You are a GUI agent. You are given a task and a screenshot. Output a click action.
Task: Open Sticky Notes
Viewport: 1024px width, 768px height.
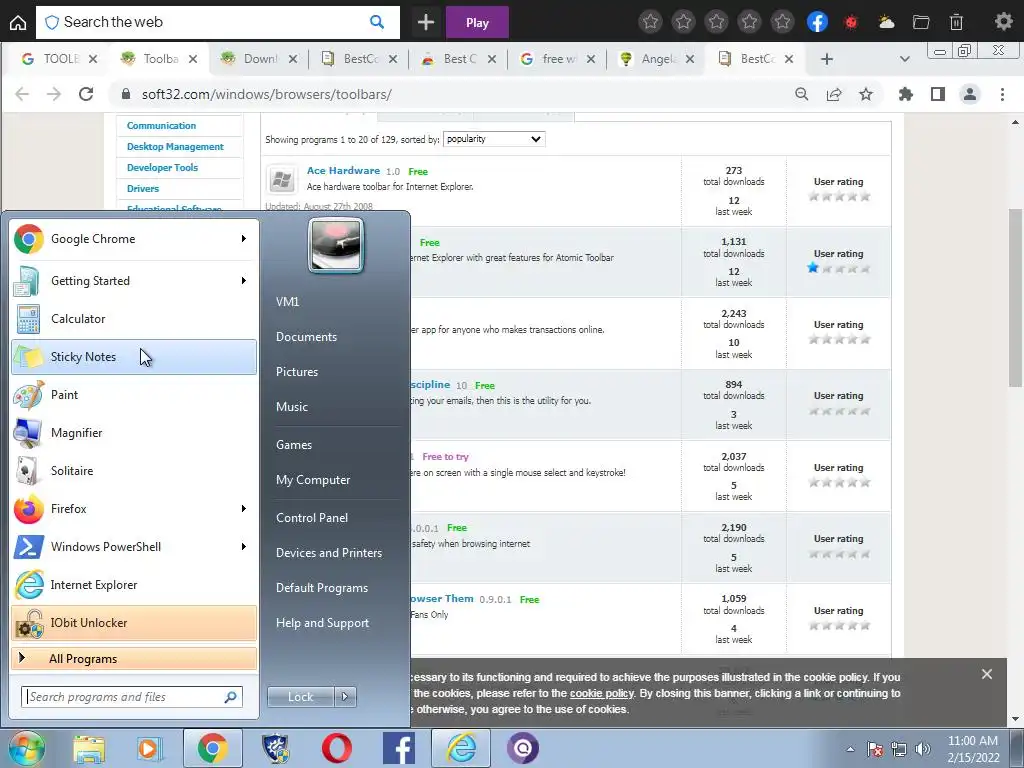(x=134, y=357)
